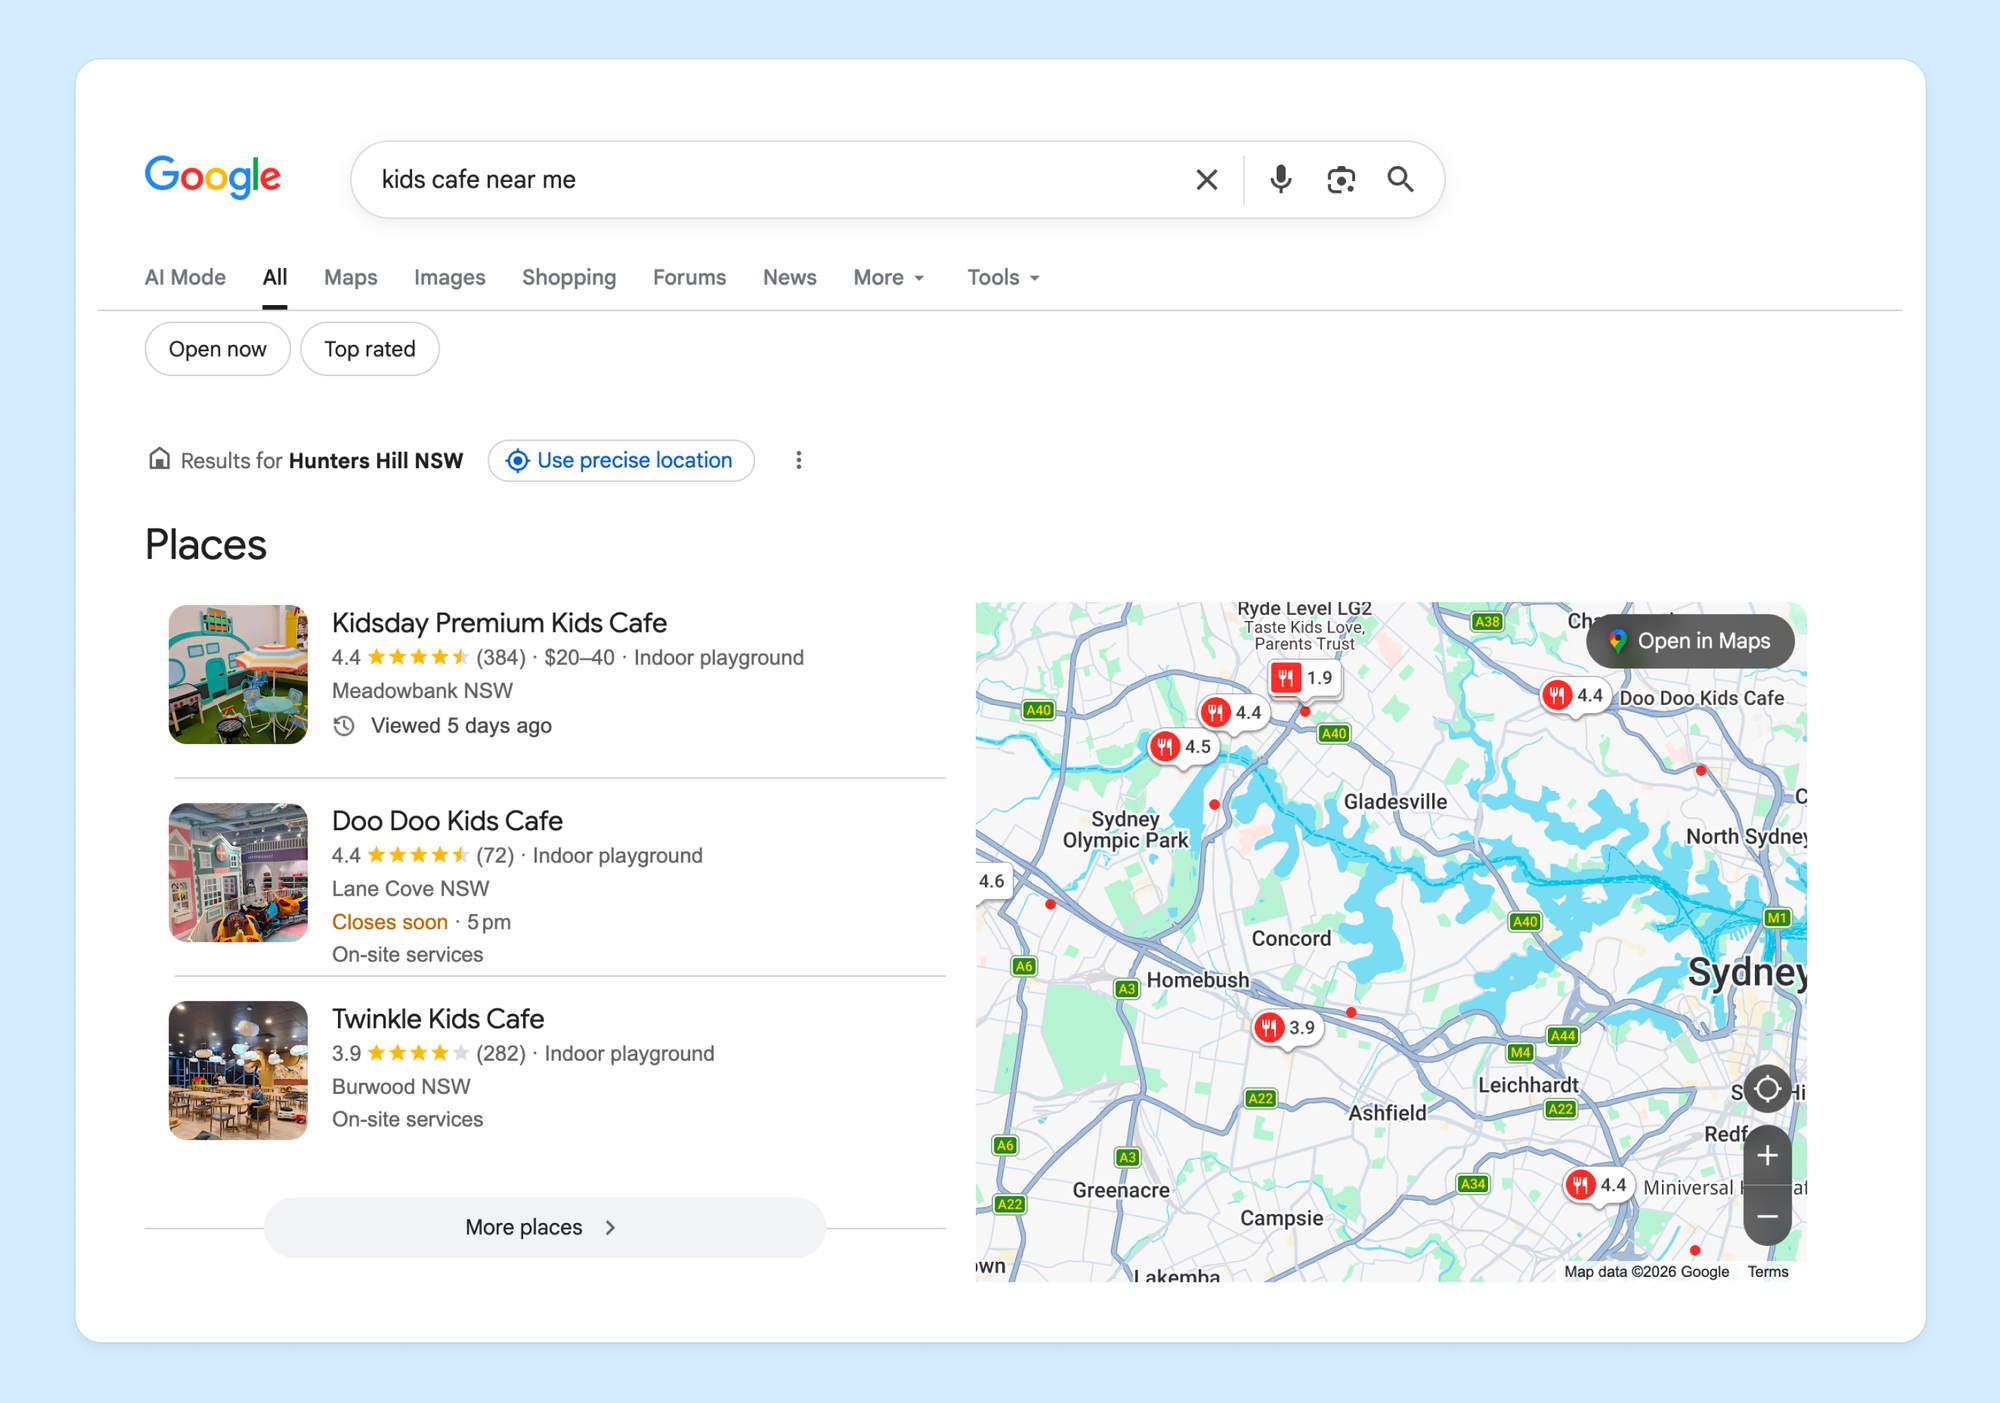Clear the search query with the X icon
This screenshot has width=2000, height=1403.
point(1206,179)
